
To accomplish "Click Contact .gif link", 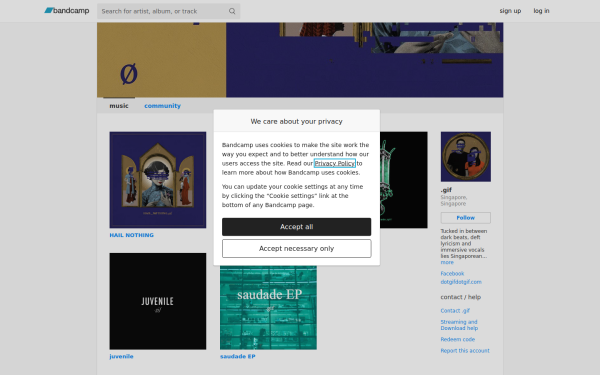I will click(455, 311).
